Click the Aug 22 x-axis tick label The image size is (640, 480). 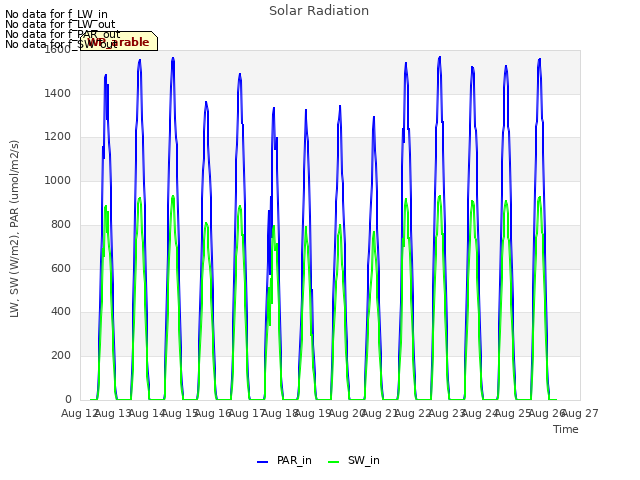coord(413,413)
